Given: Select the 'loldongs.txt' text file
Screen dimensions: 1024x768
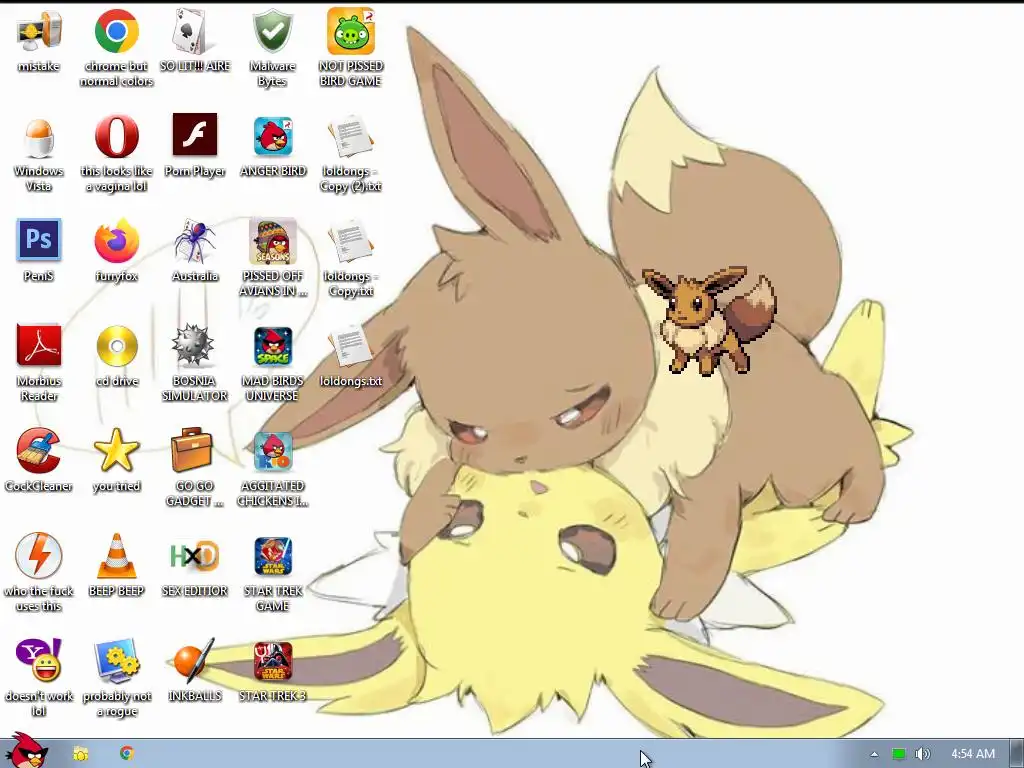Looking at the screenshot, I should pos(351,346).
